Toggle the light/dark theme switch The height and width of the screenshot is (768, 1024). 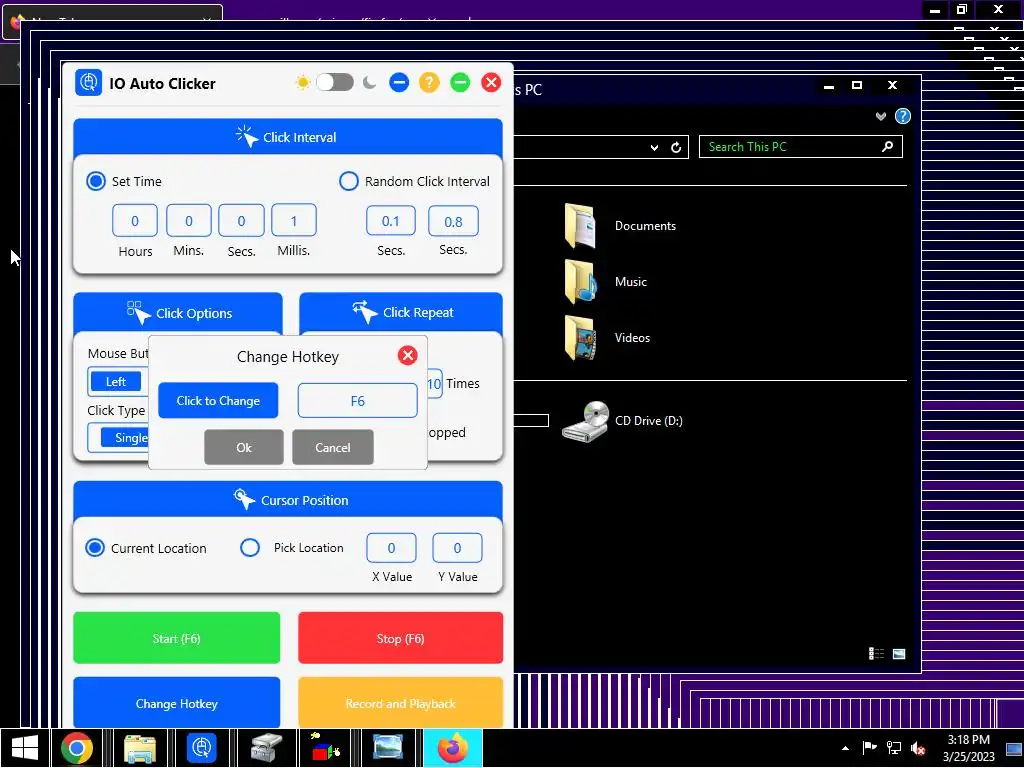[x=335, y=82]
